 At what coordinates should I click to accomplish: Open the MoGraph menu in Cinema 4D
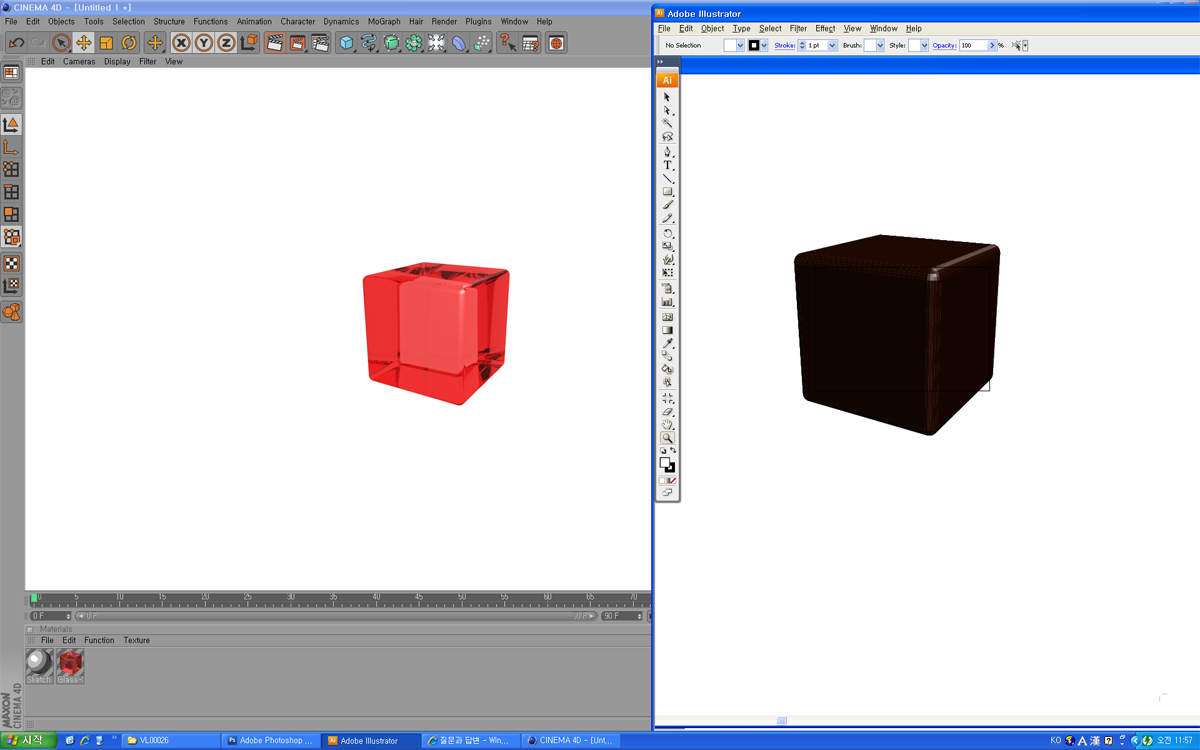(x=384, y=21)
